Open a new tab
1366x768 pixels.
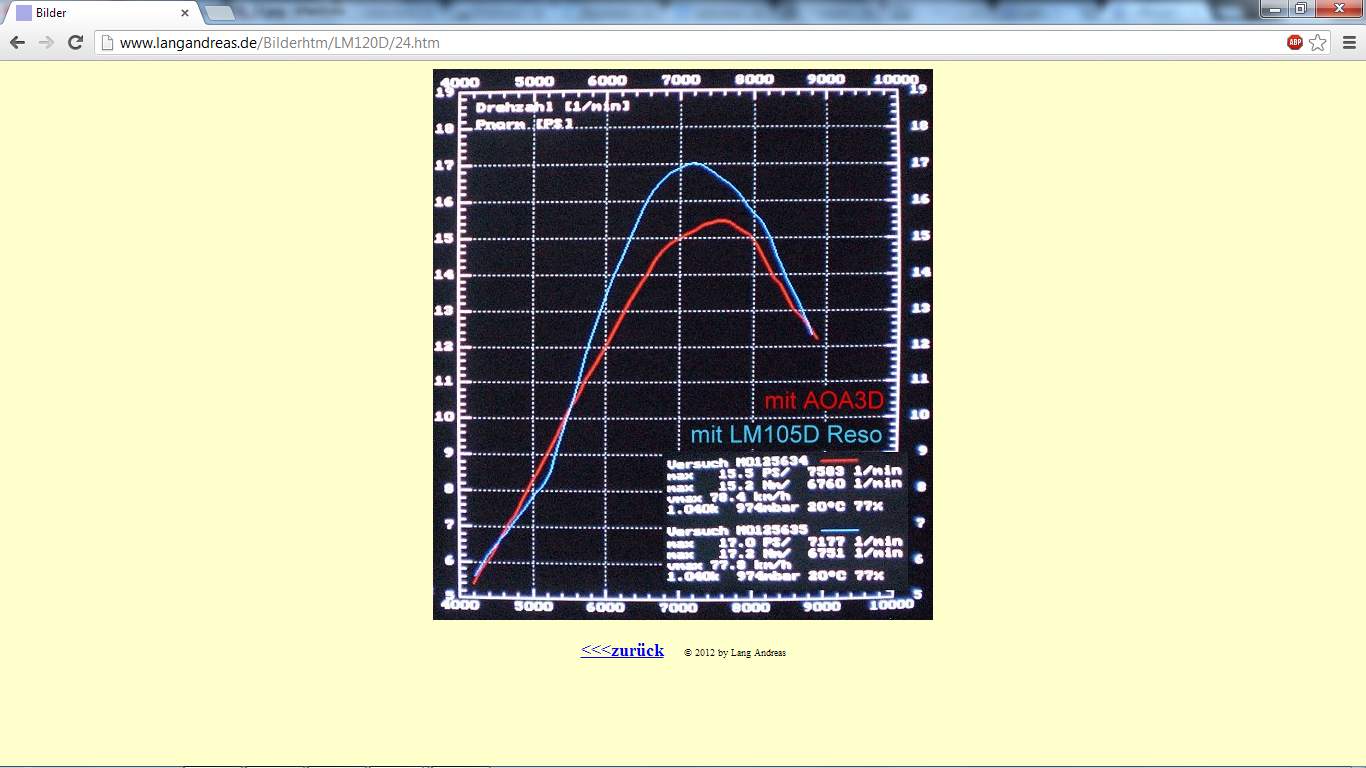click(220, 13)
